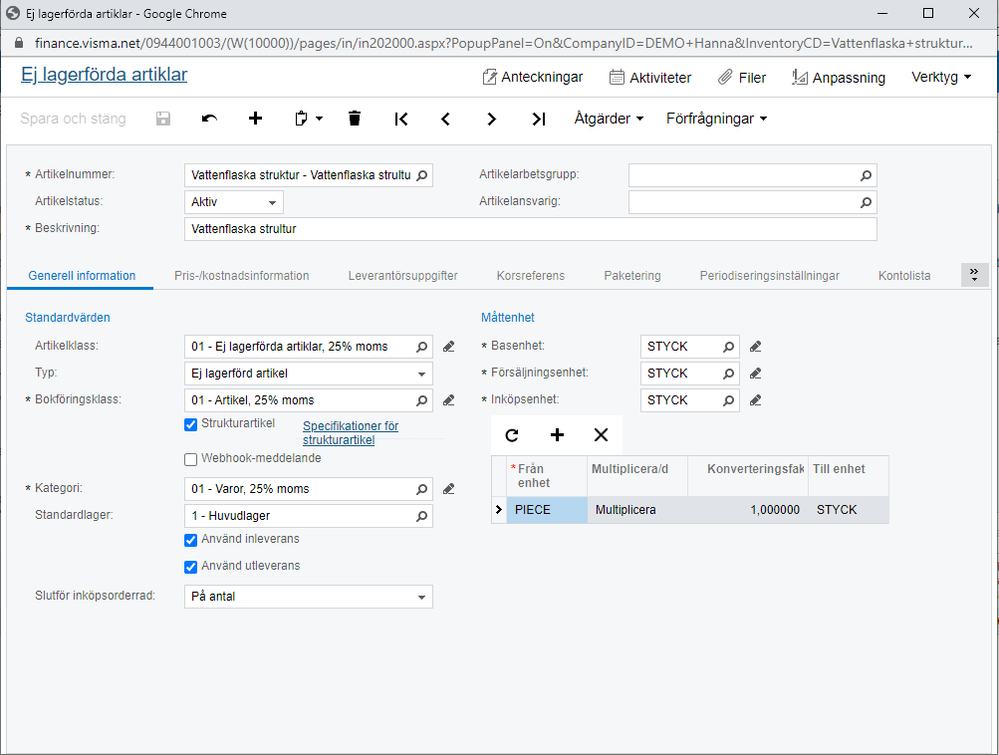This screenshot has height=755, width=999.
Task: Add a row to the unit conversion grid
Action: [x=557, y=435]
